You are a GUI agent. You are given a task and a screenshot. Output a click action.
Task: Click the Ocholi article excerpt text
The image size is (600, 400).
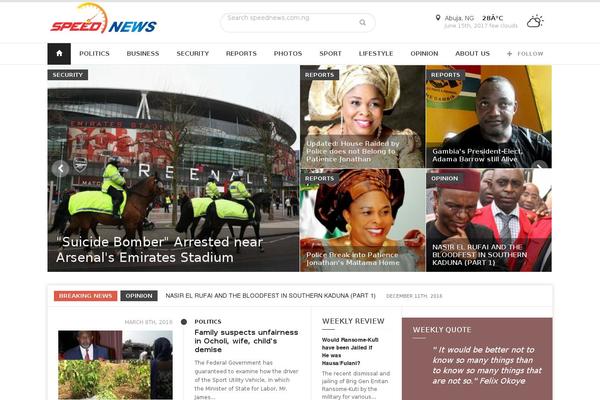click(246, 380)
